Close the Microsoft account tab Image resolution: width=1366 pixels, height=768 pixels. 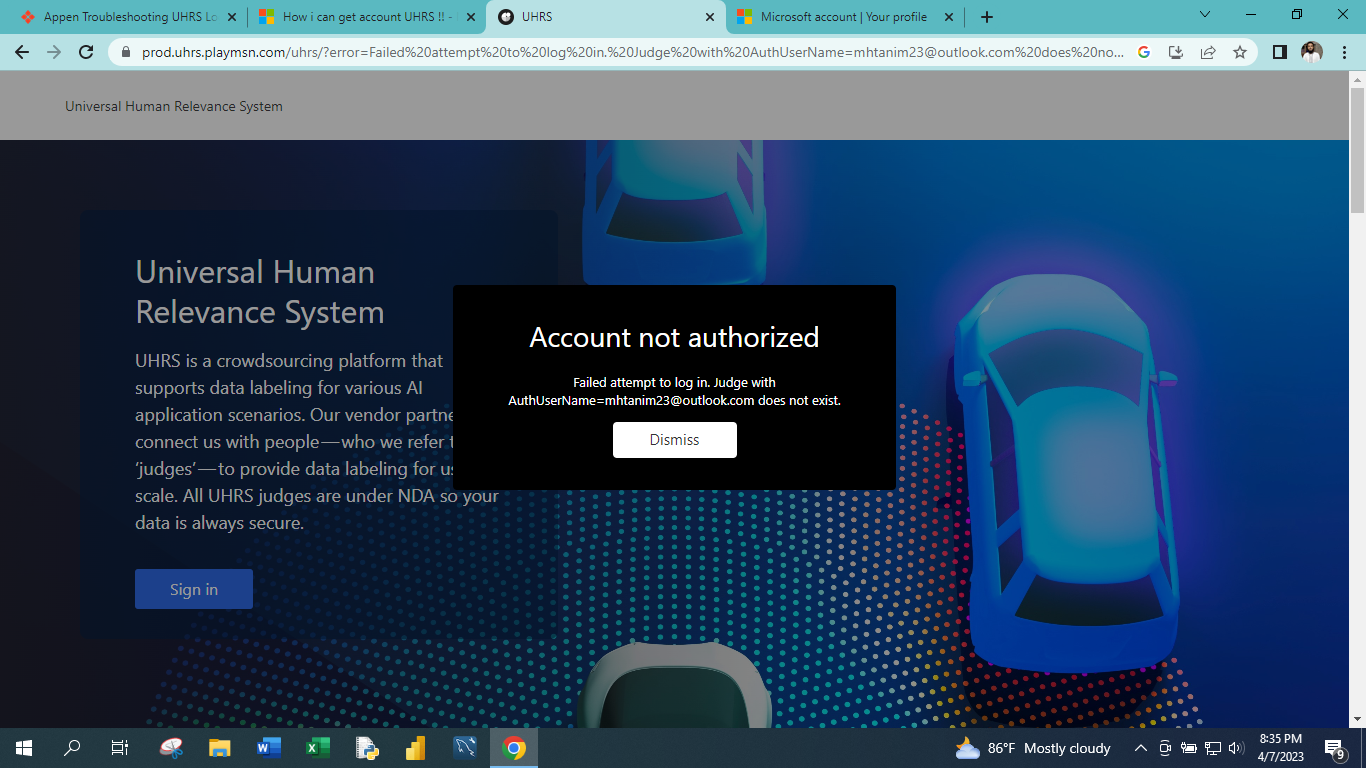949,17
